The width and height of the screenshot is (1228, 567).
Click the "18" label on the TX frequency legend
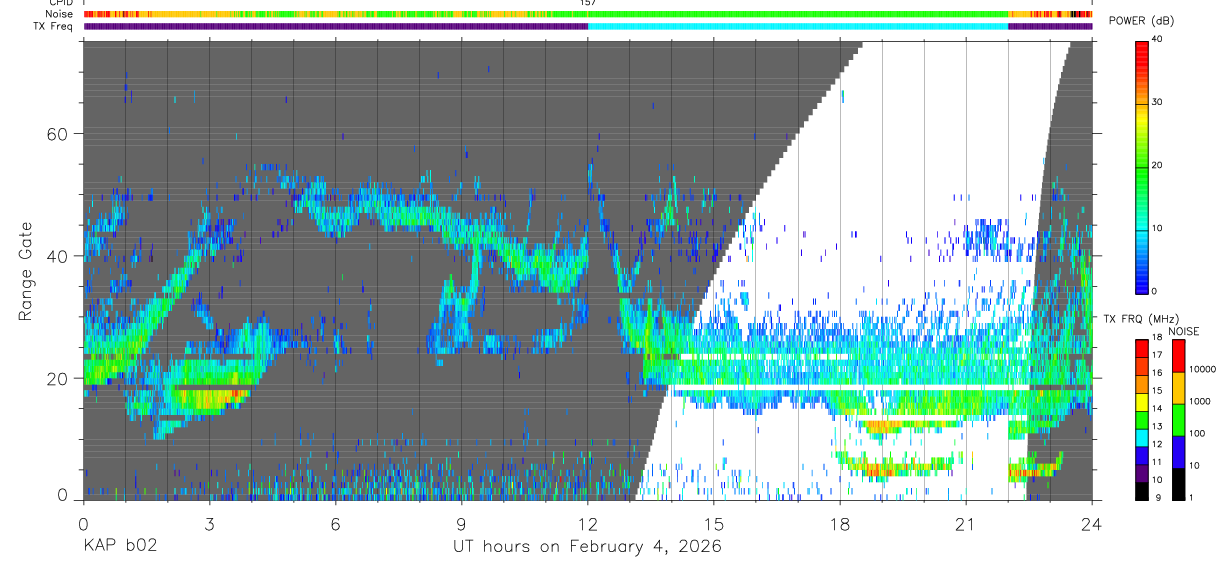click(x=1157, y=339)
